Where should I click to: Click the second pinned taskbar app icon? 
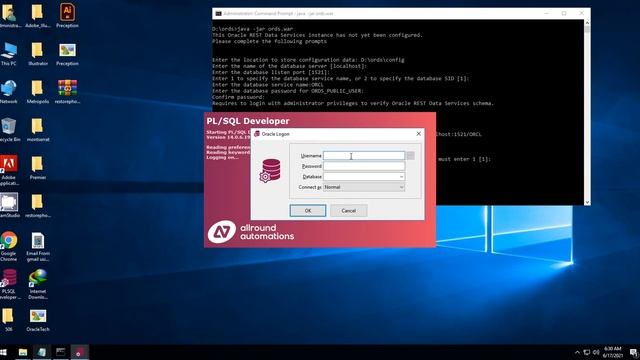point(42,352)
